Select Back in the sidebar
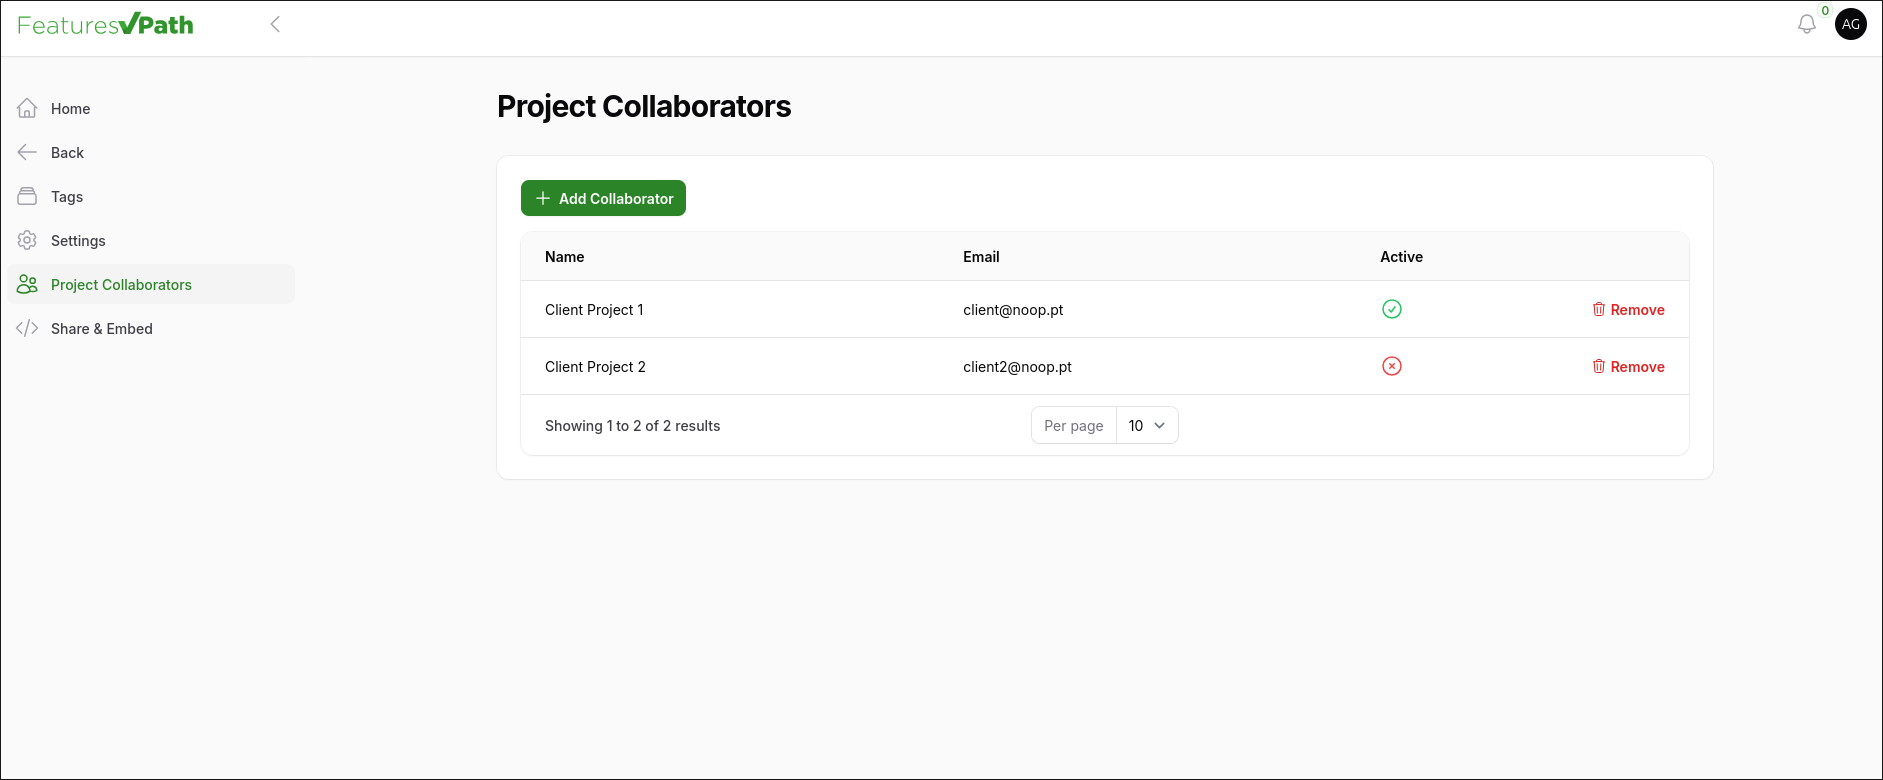The height and width of the screenshot is (780, 1883). [151, 152]
